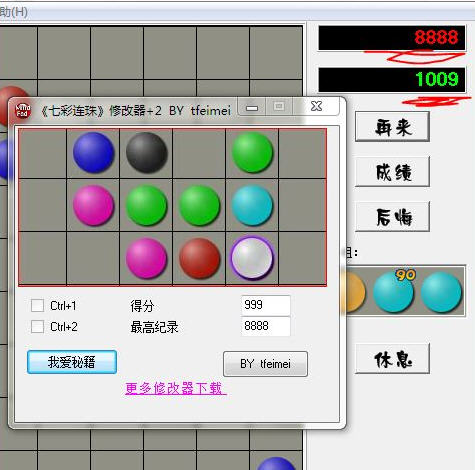Click the orange ball in next-balls panel
Viewport: 475px width, 470px height.
point(355,292)
